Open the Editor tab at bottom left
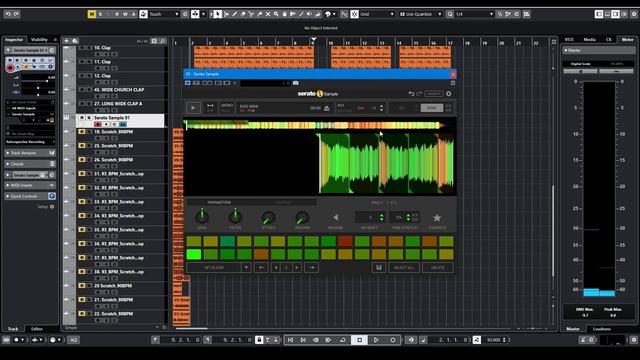 point(37,329)
